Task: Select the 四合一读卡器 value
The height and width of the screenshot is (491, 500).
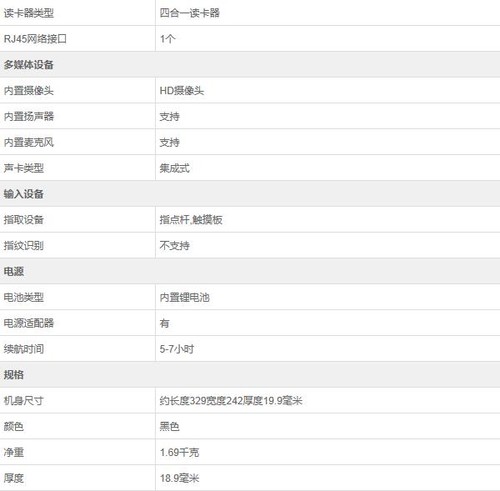Action: [x=189, y=13]
